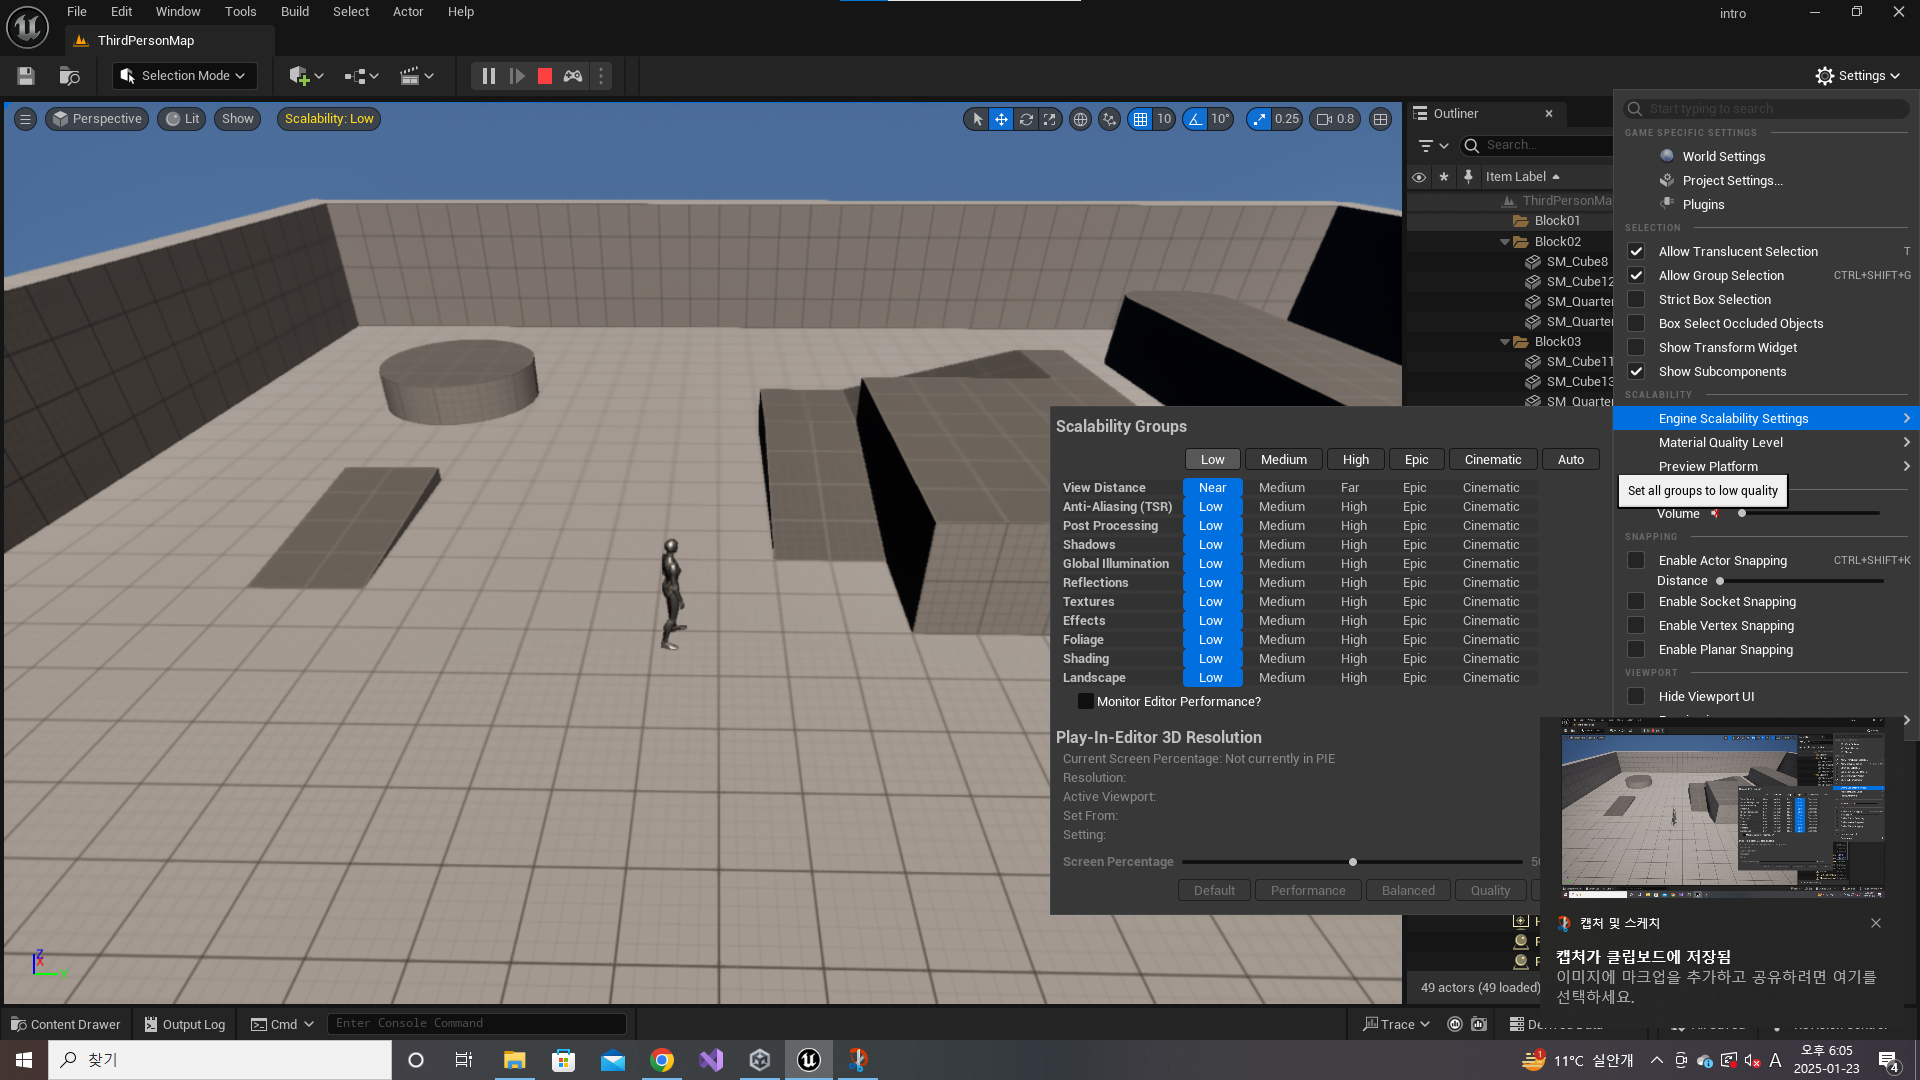Open the Blueprints toolbar menu

click(361, 76)
